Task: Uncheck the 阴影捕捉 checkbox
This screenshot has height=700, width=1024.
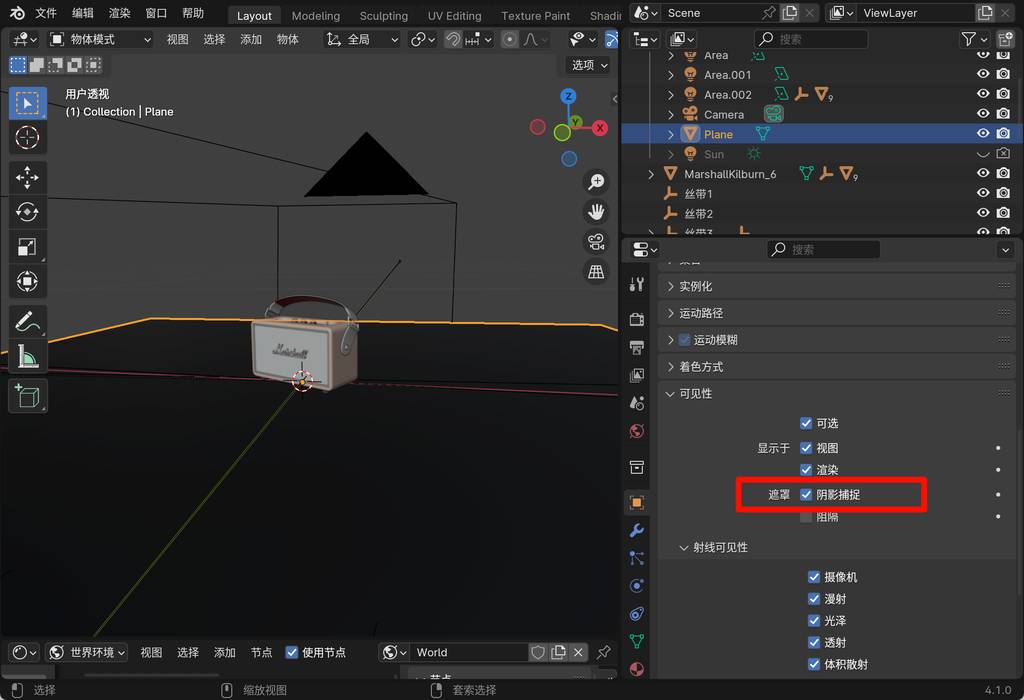Action: (806, 495)
